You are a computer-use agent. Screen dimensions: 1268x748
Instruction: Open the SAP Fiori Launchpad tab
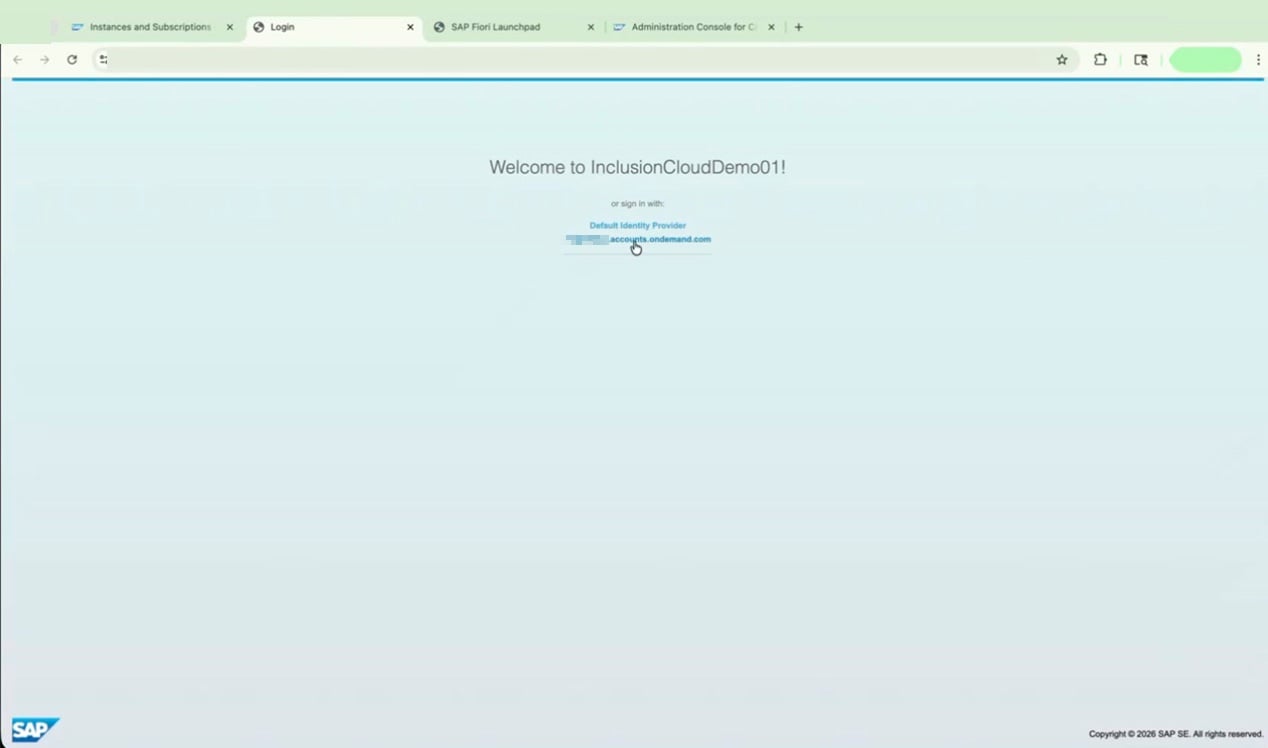pos(513,27)
